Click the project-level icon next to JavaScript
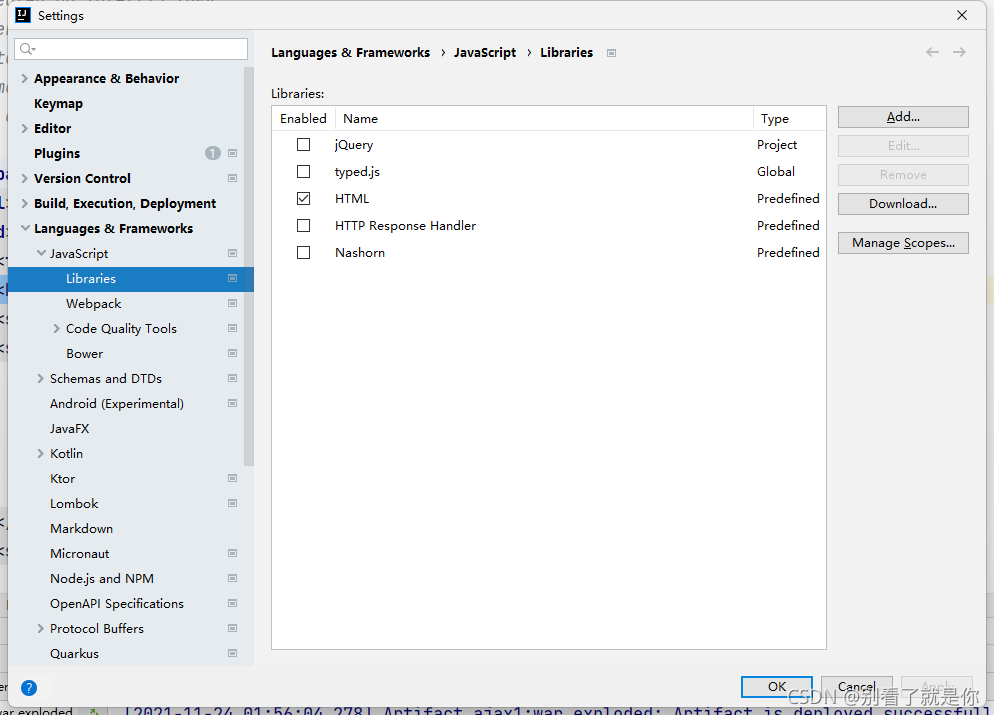This screenshot has width=994, height=715. click(x=232, y=254)
